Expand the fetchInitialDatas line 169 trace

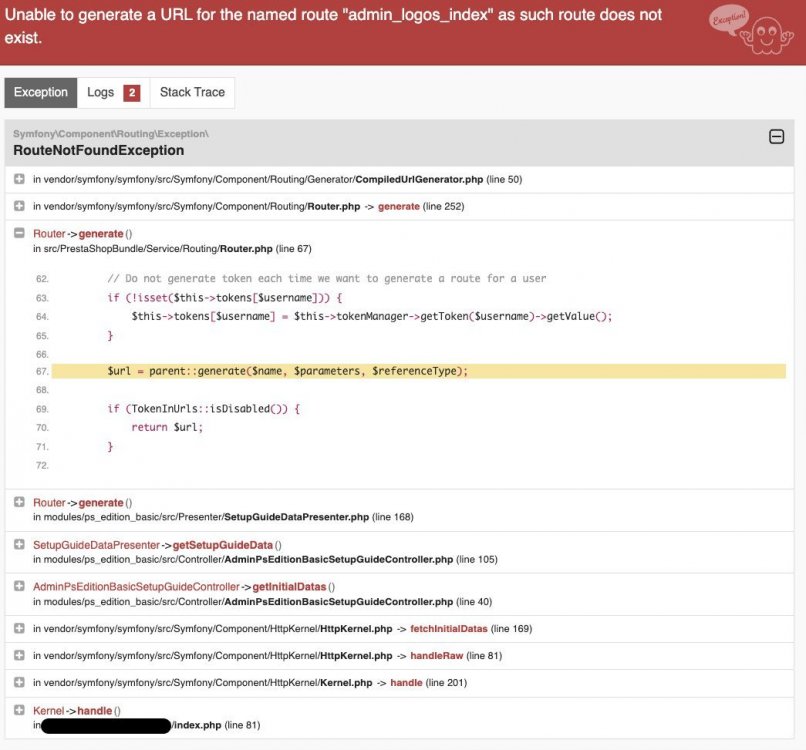click(x=19, y=628)
